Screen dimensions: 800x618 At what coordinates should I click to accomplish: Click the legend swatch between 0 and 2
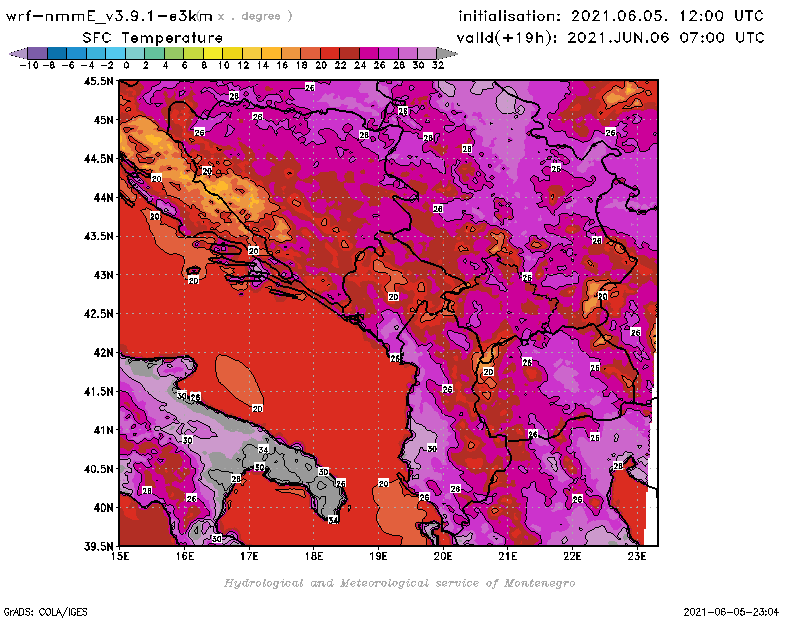point(135,53)
